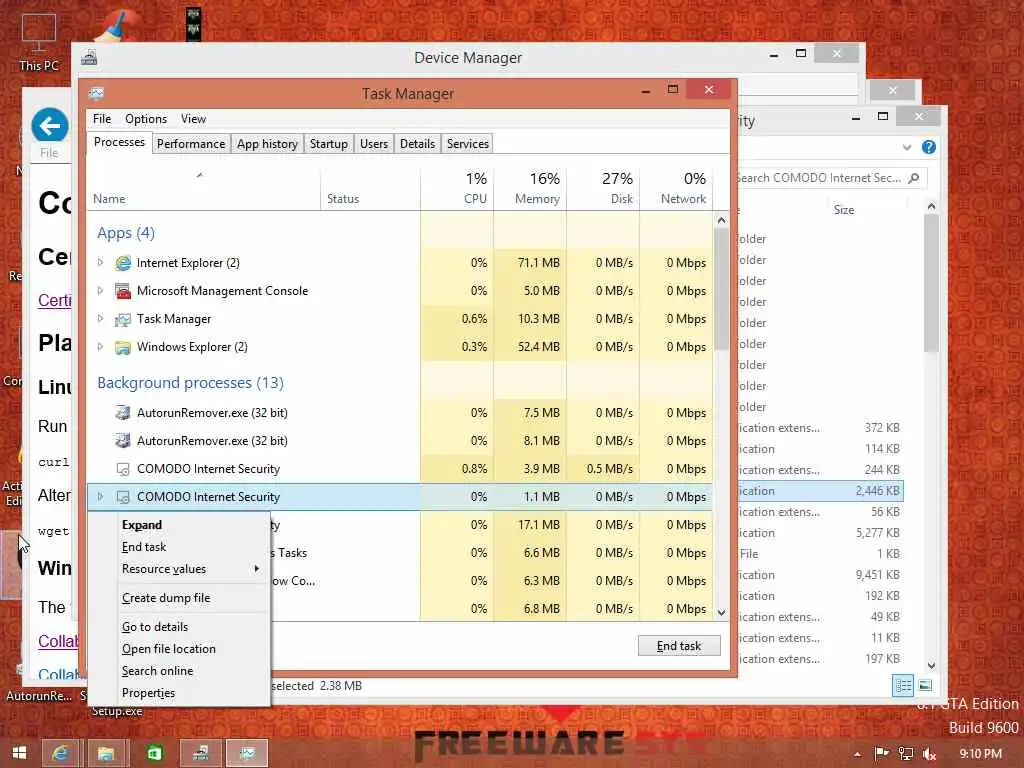Click the End task button at bottom
The width and height of the screenshot is (1024, 768).
(679, 646)
